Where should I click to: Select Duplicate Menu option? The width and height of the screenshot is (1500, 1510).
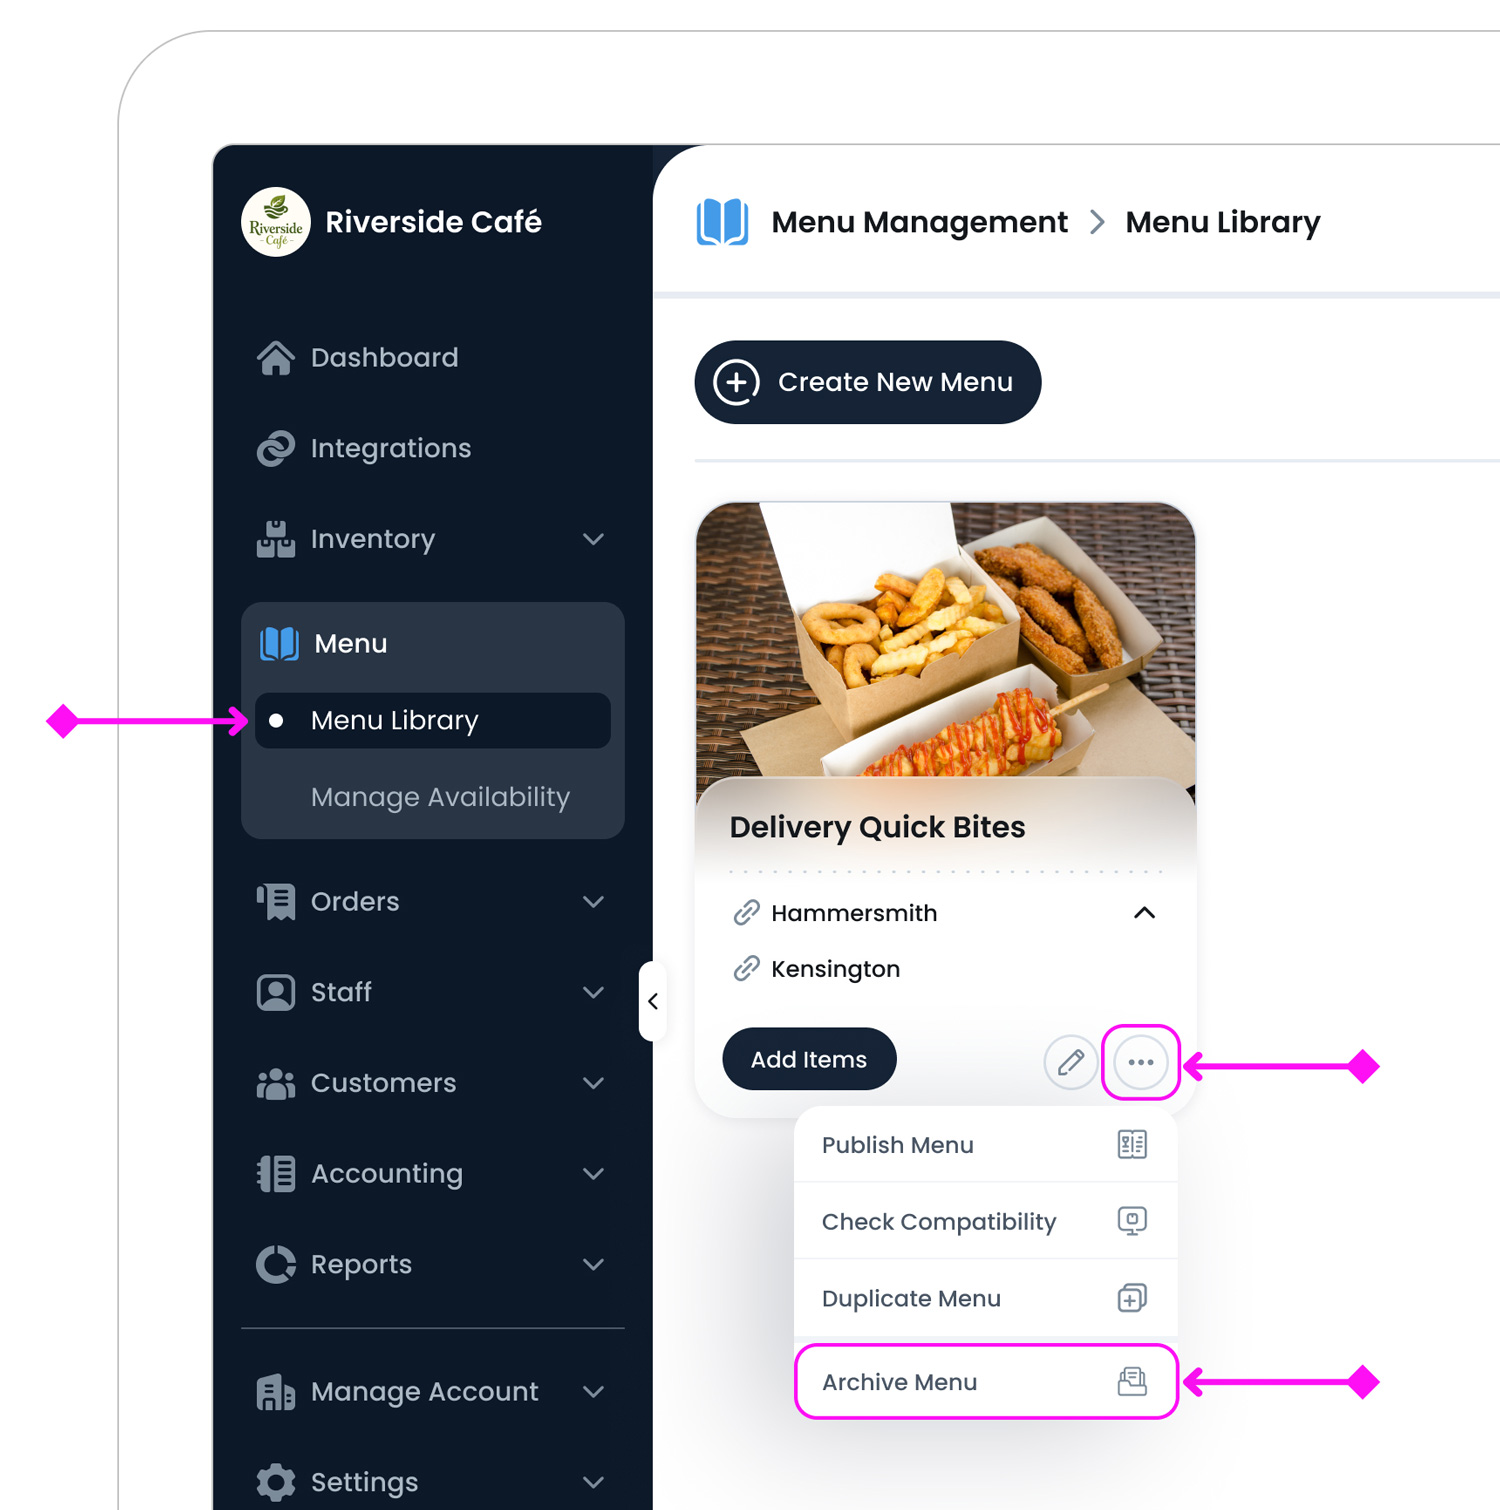[x=986, y=1298]
